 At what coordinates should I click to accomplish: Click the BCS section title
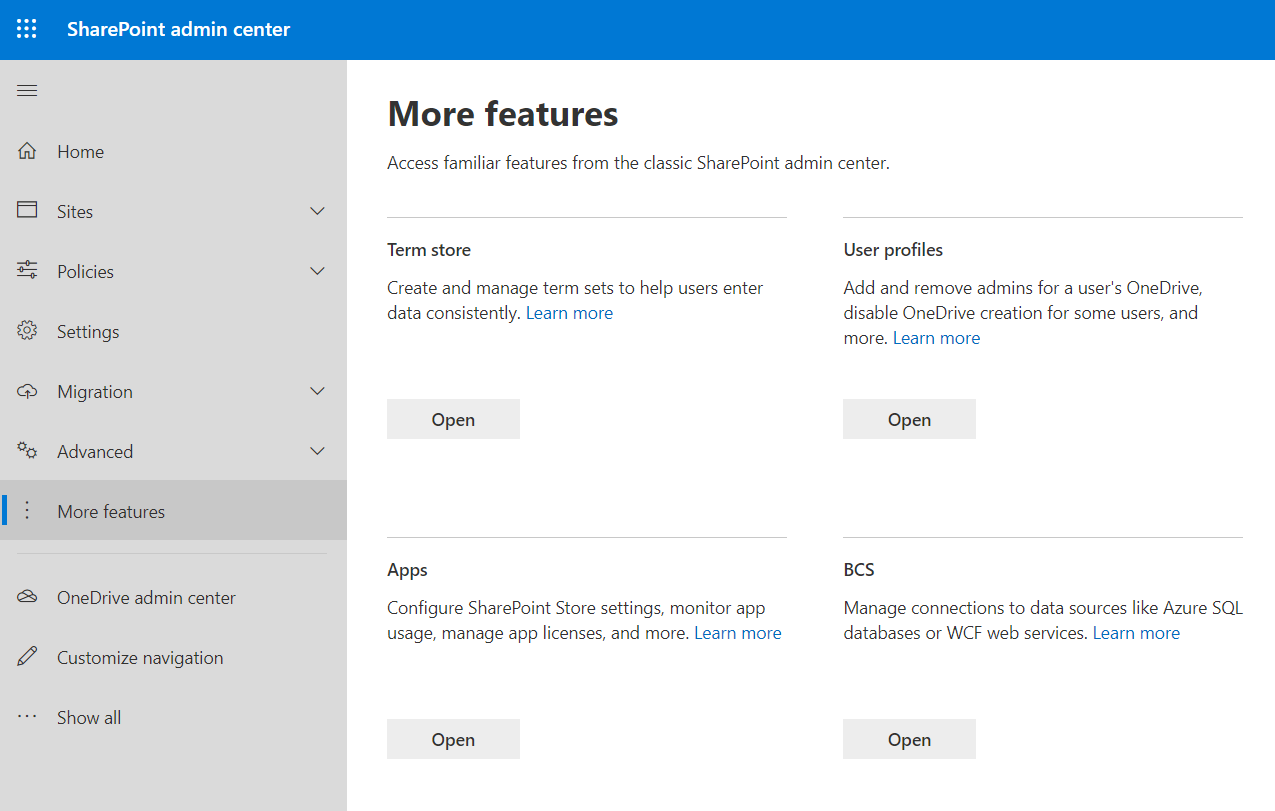[859, 570]
